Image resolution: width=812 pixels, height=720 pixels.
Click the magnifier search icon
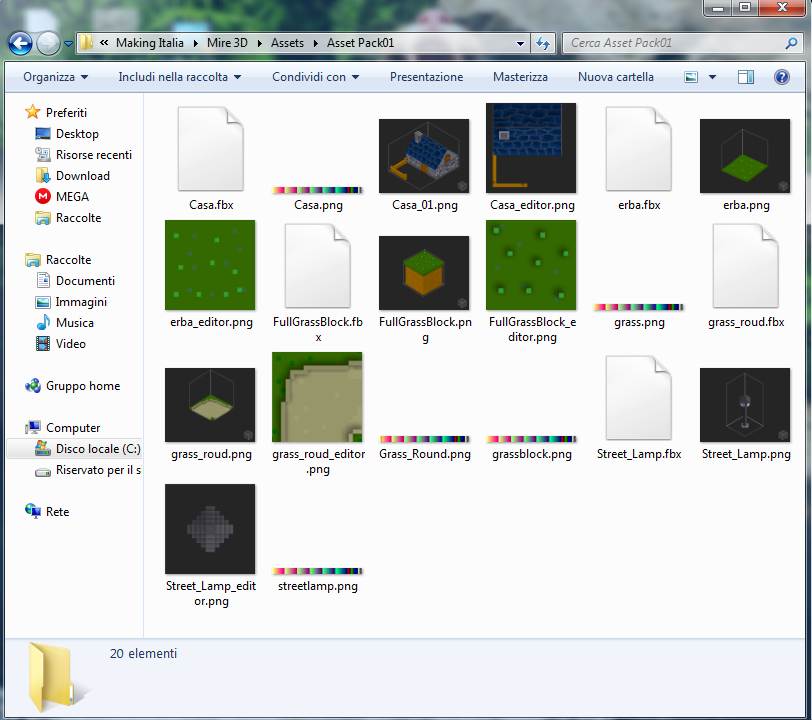pyautogui.click(x=791, y=44)
